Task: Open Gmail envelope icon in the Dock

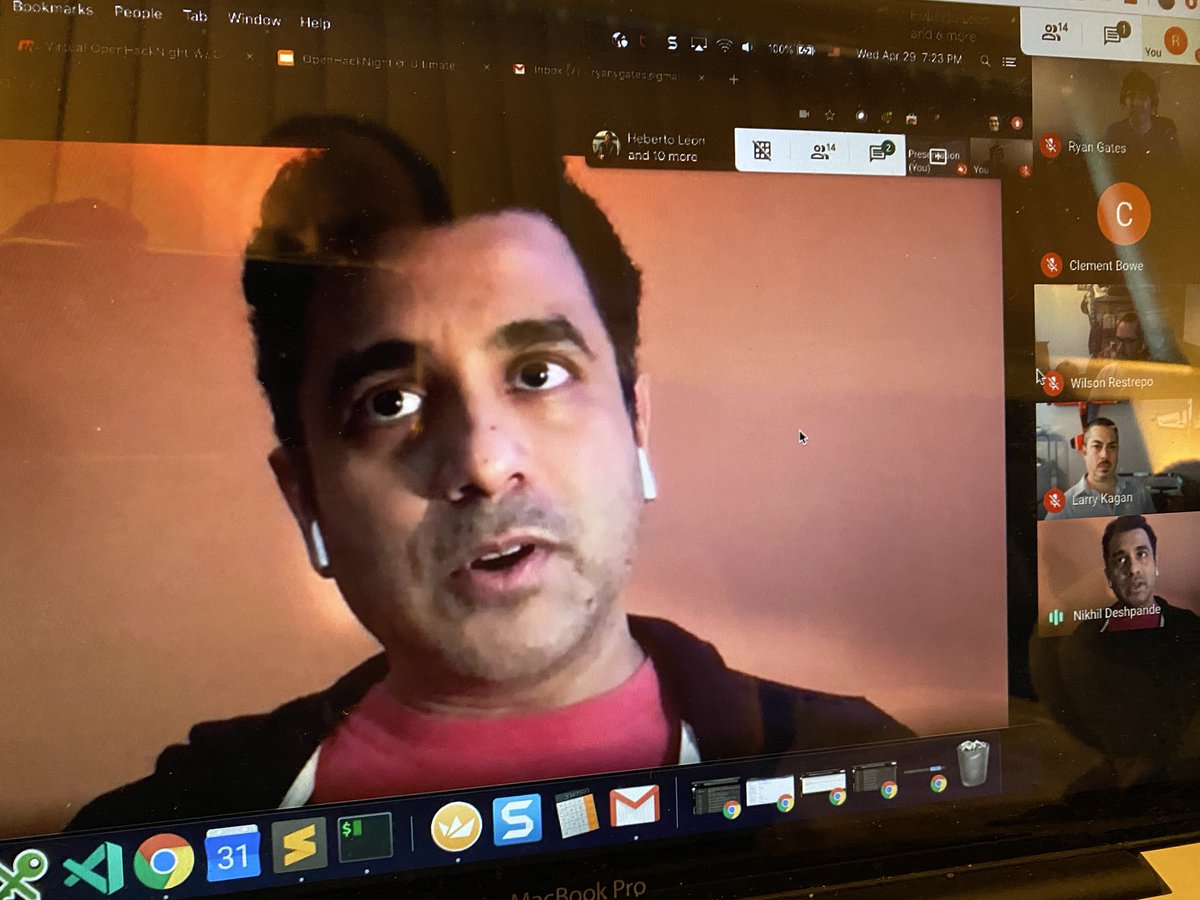Action: click(635, 805)
